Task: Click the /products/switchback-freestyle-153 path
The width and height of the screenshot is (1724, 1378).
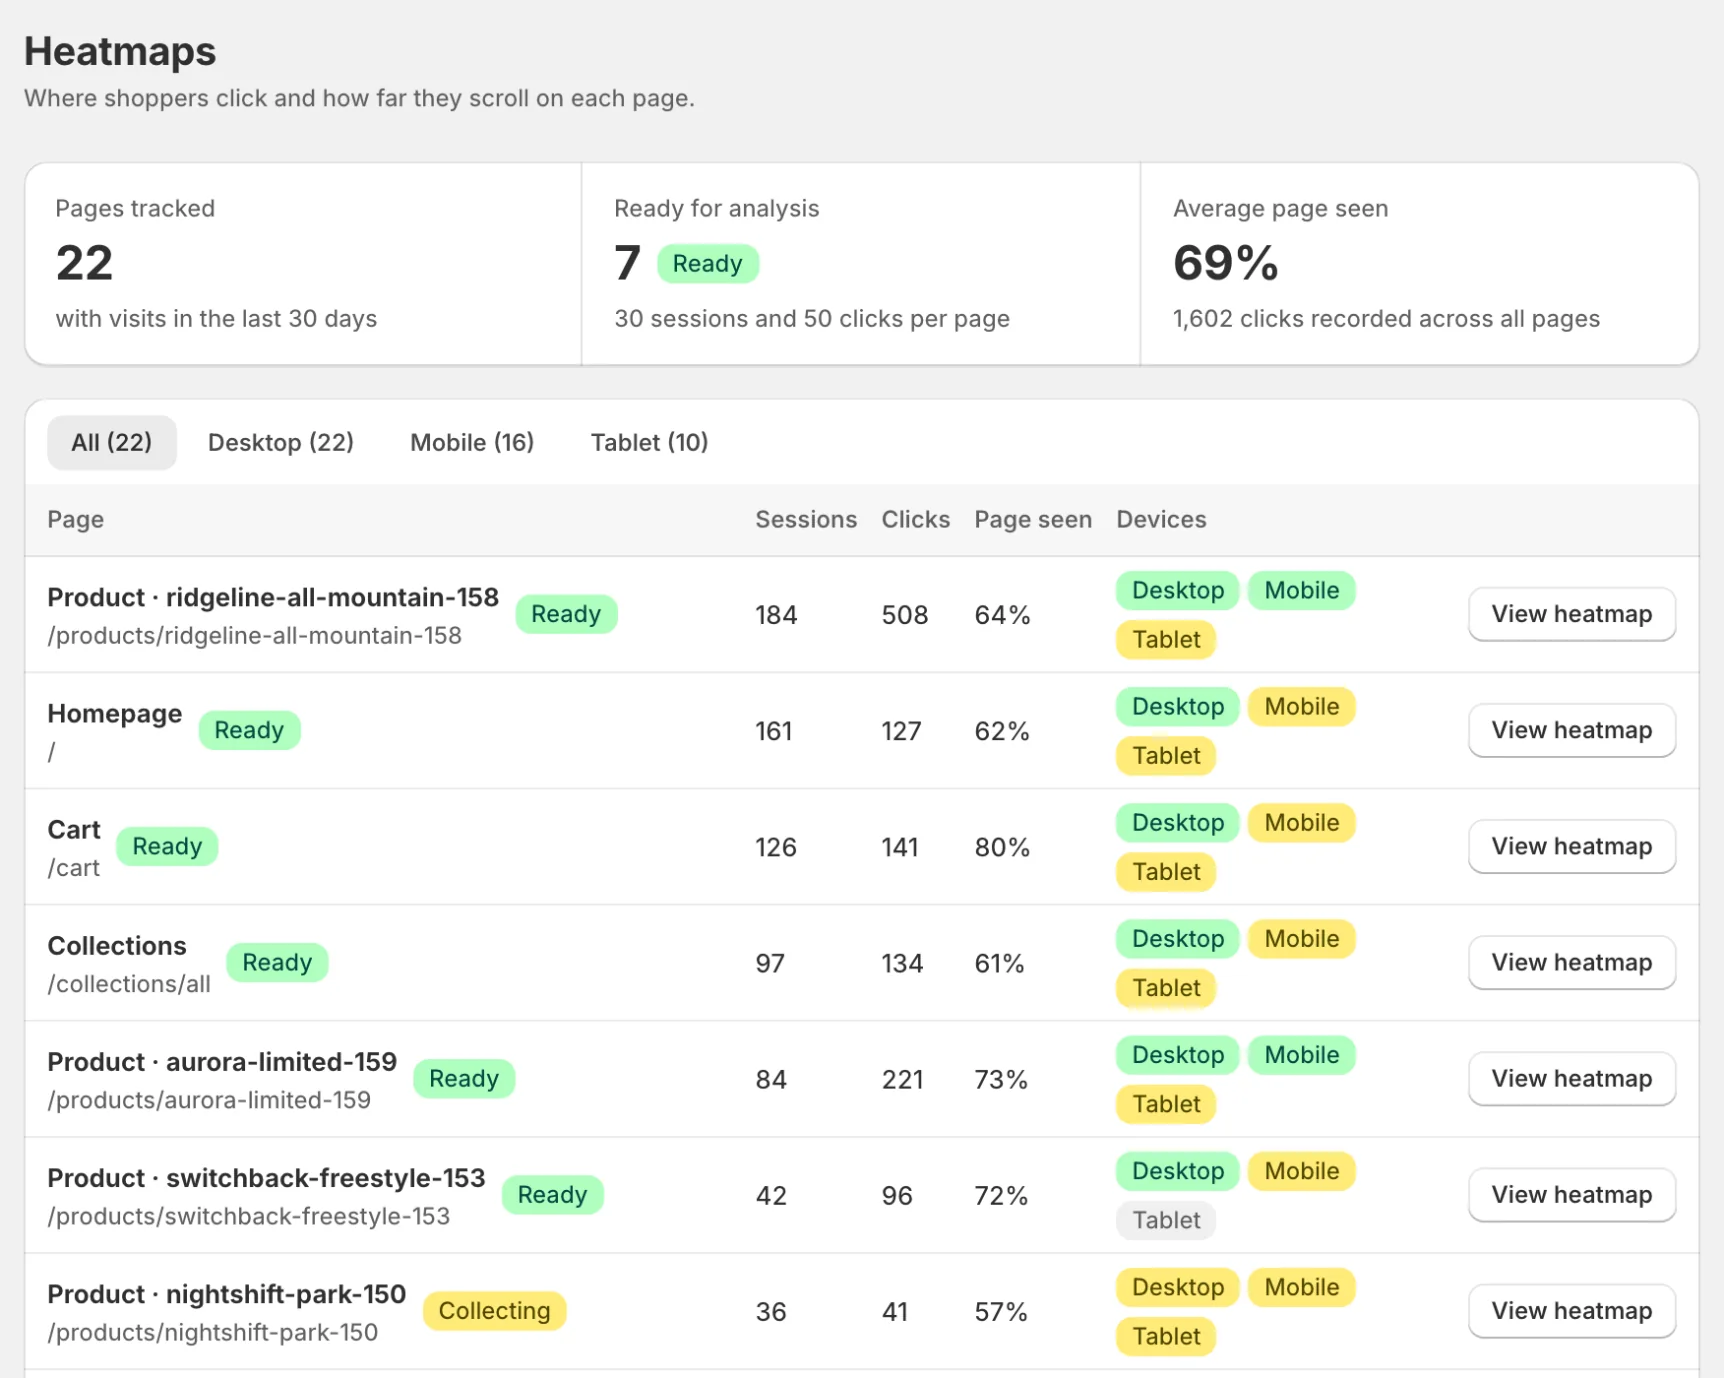Action: [249, 1216]
